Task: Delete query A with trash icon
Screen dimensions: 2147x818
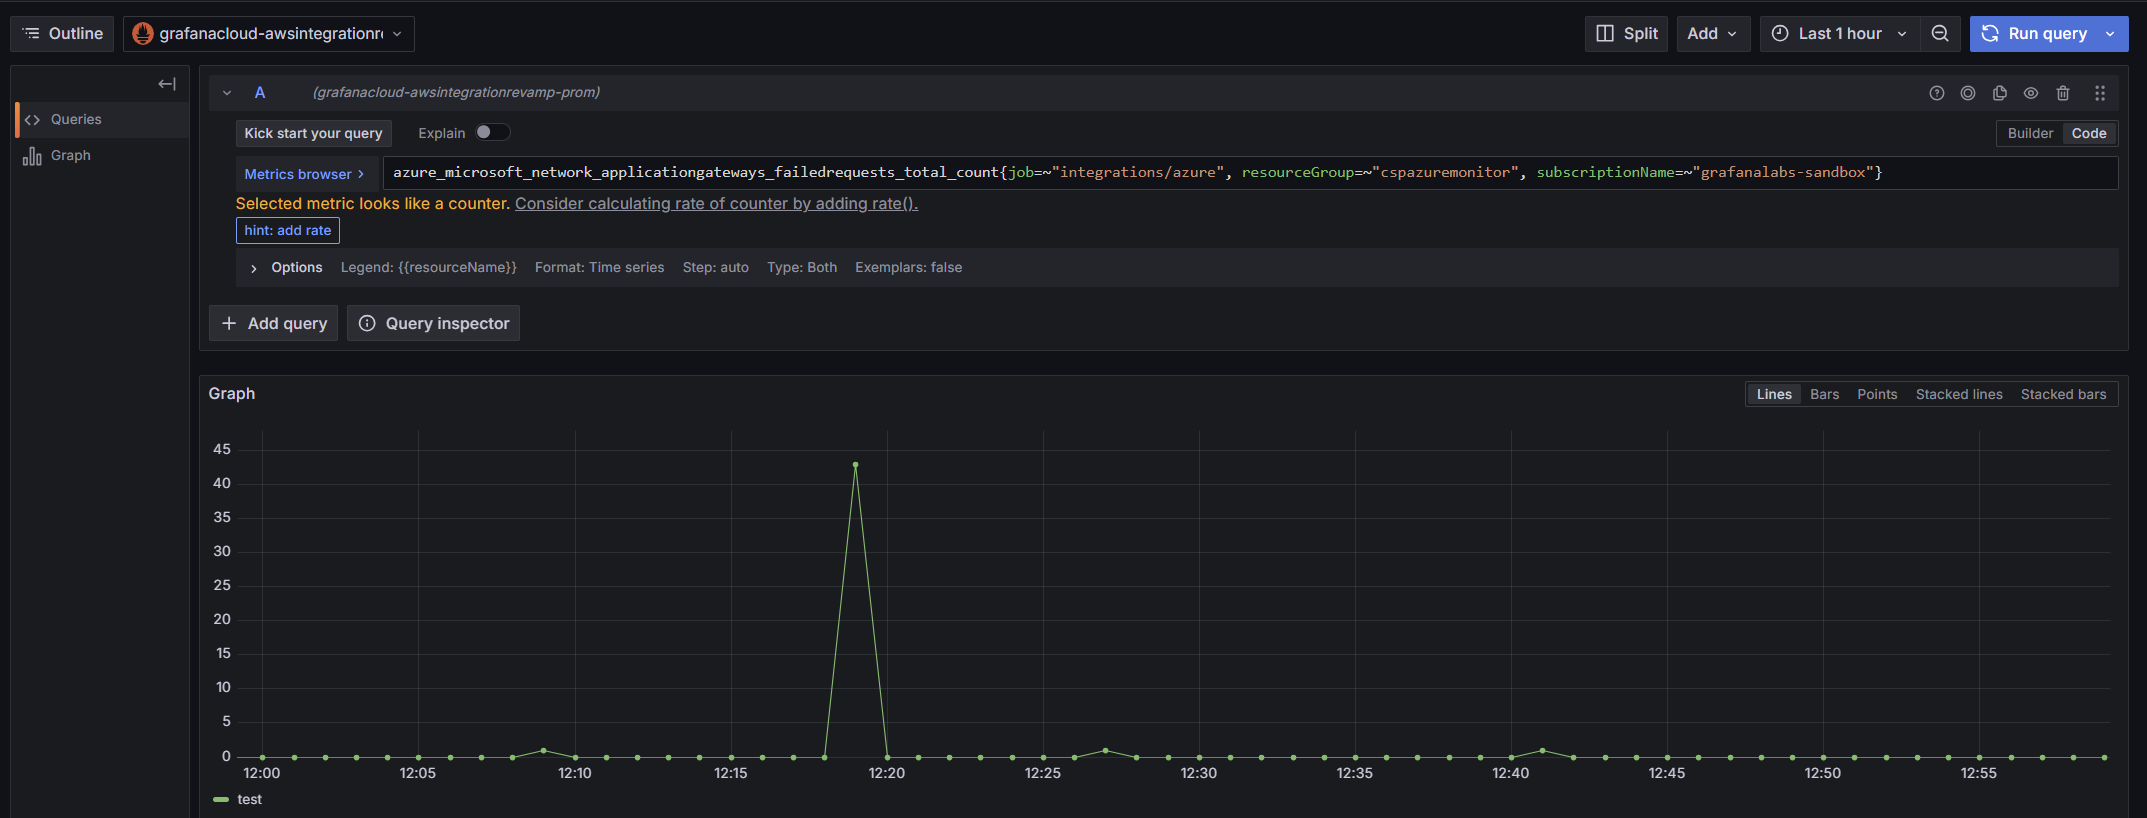Action: pos(2062,93)
